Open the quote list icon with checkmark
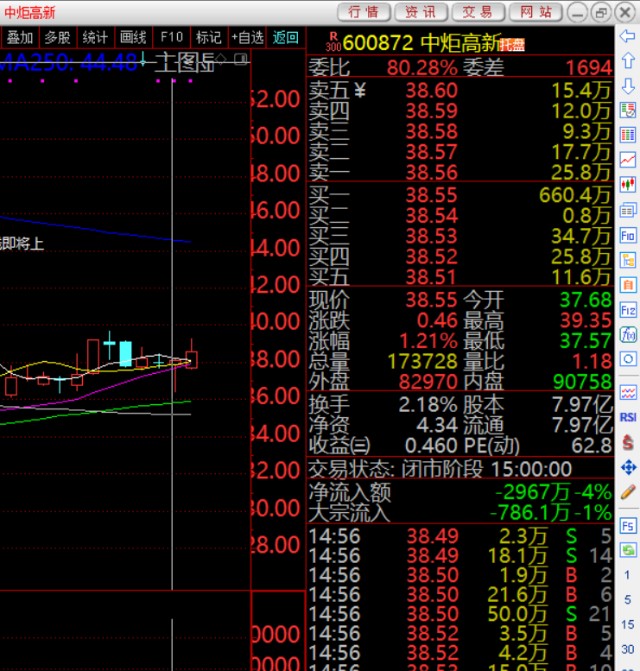The width and height of the screenshot is (640, 671). (628, 110)
